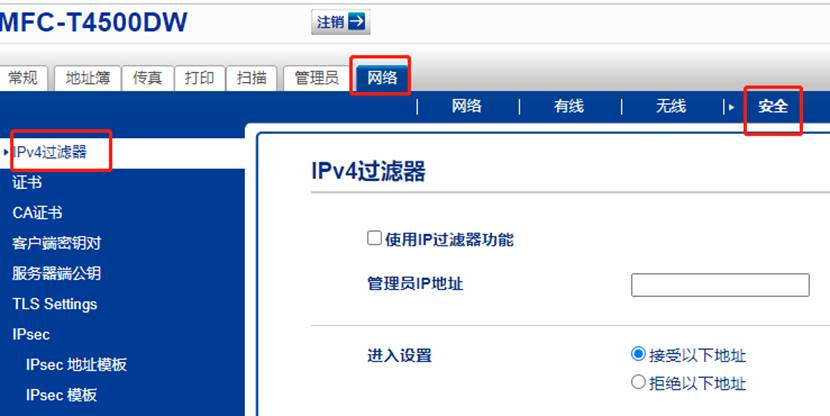The height and width of the screenshot is (416, 830).
Task: Open the 管理员 tab
Action: point(316,78)
